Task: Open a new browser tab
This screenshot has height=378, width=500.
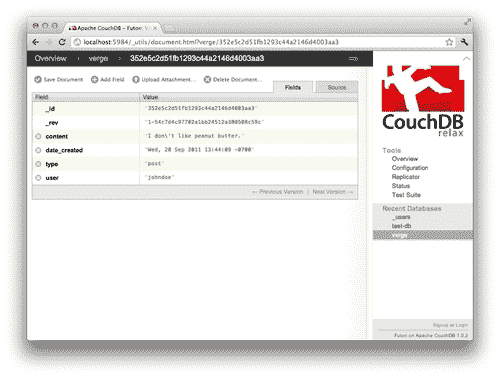Action: point(169,28)
